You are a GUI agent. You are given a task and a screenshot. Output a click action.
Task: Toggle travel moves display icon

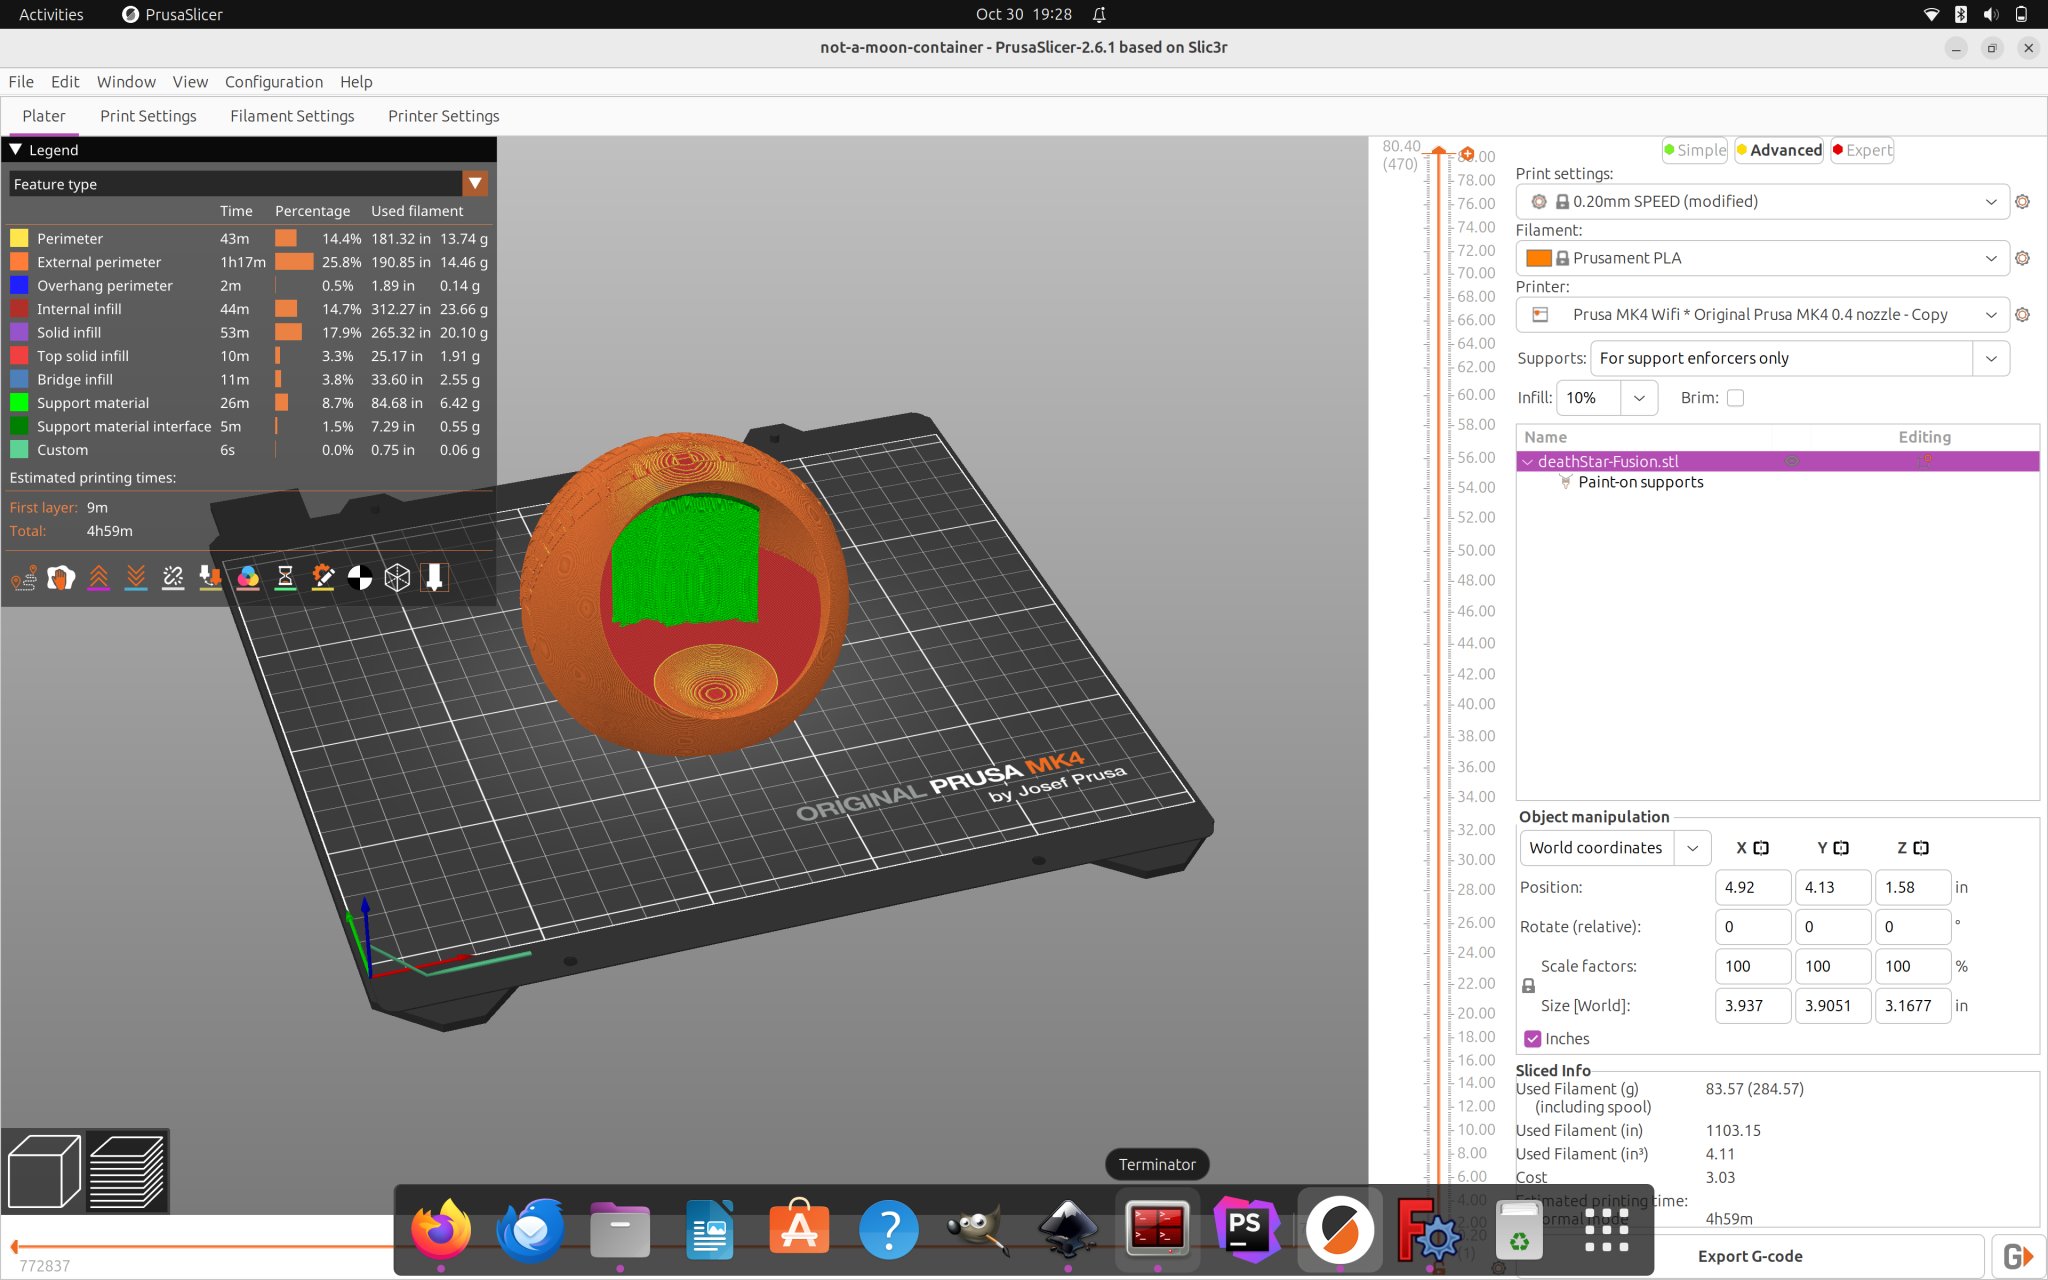24,577
